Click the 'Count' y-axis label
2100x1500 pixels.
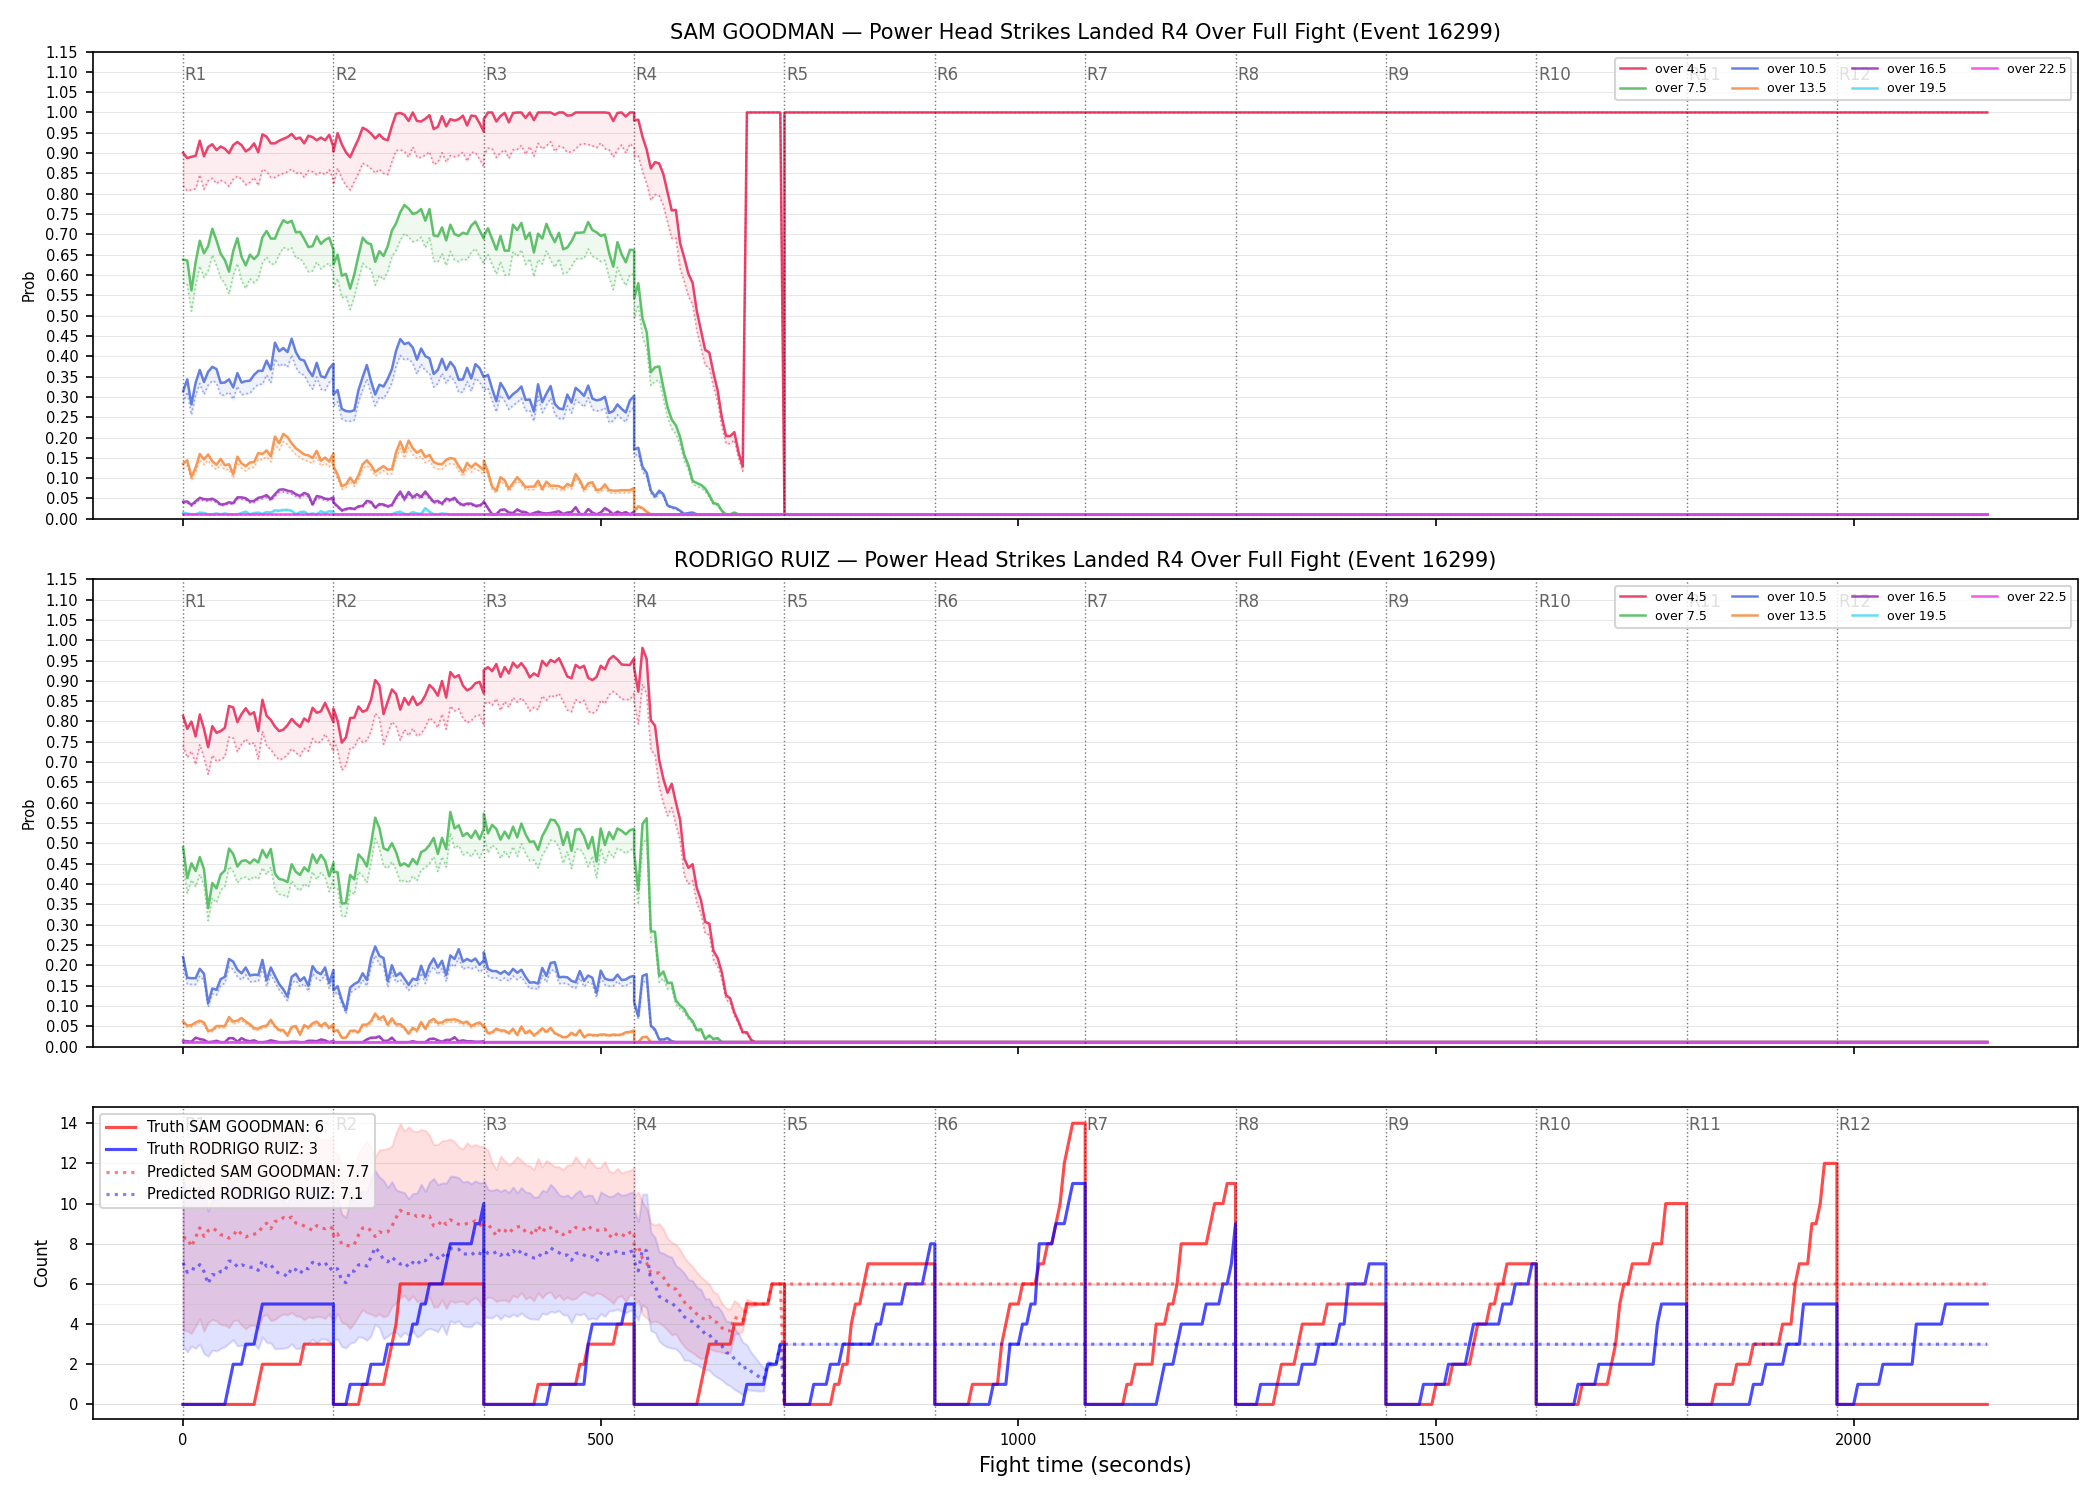point(41,1263)
